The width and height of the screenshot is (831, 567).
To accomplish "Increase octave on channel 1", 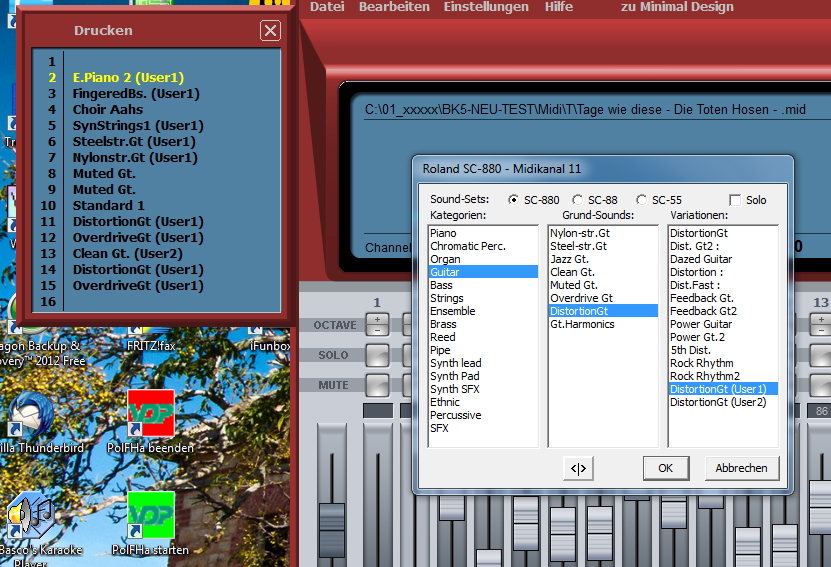I will click(x=377, y=320).
